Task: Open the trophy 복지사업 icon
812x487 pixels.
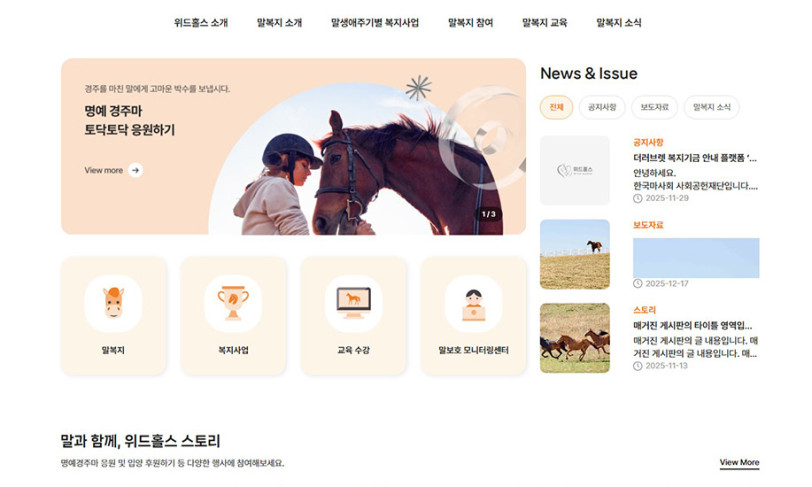Action: (233, 303)
